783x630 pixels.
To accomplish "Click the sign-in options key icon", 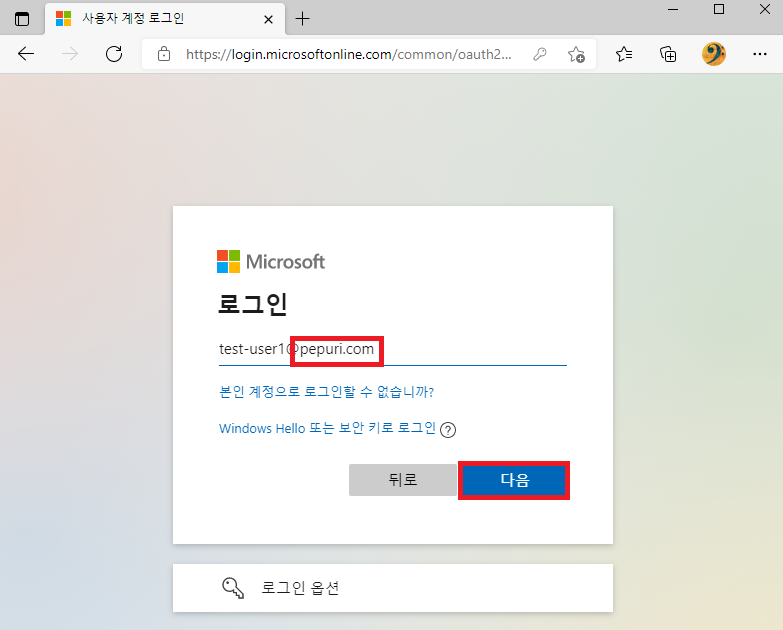I will 233,588.
